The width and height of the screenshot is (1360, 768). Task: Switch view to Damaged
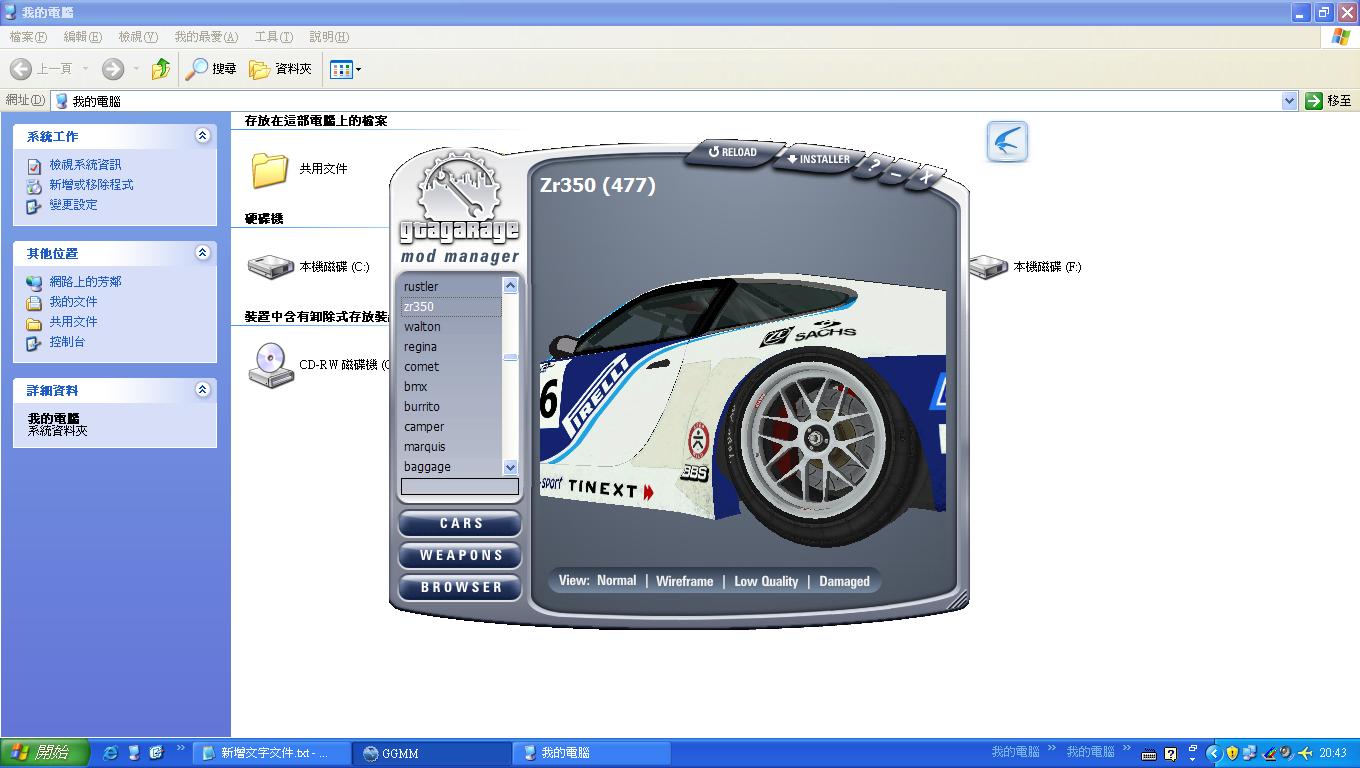click(x=844, y=581)
